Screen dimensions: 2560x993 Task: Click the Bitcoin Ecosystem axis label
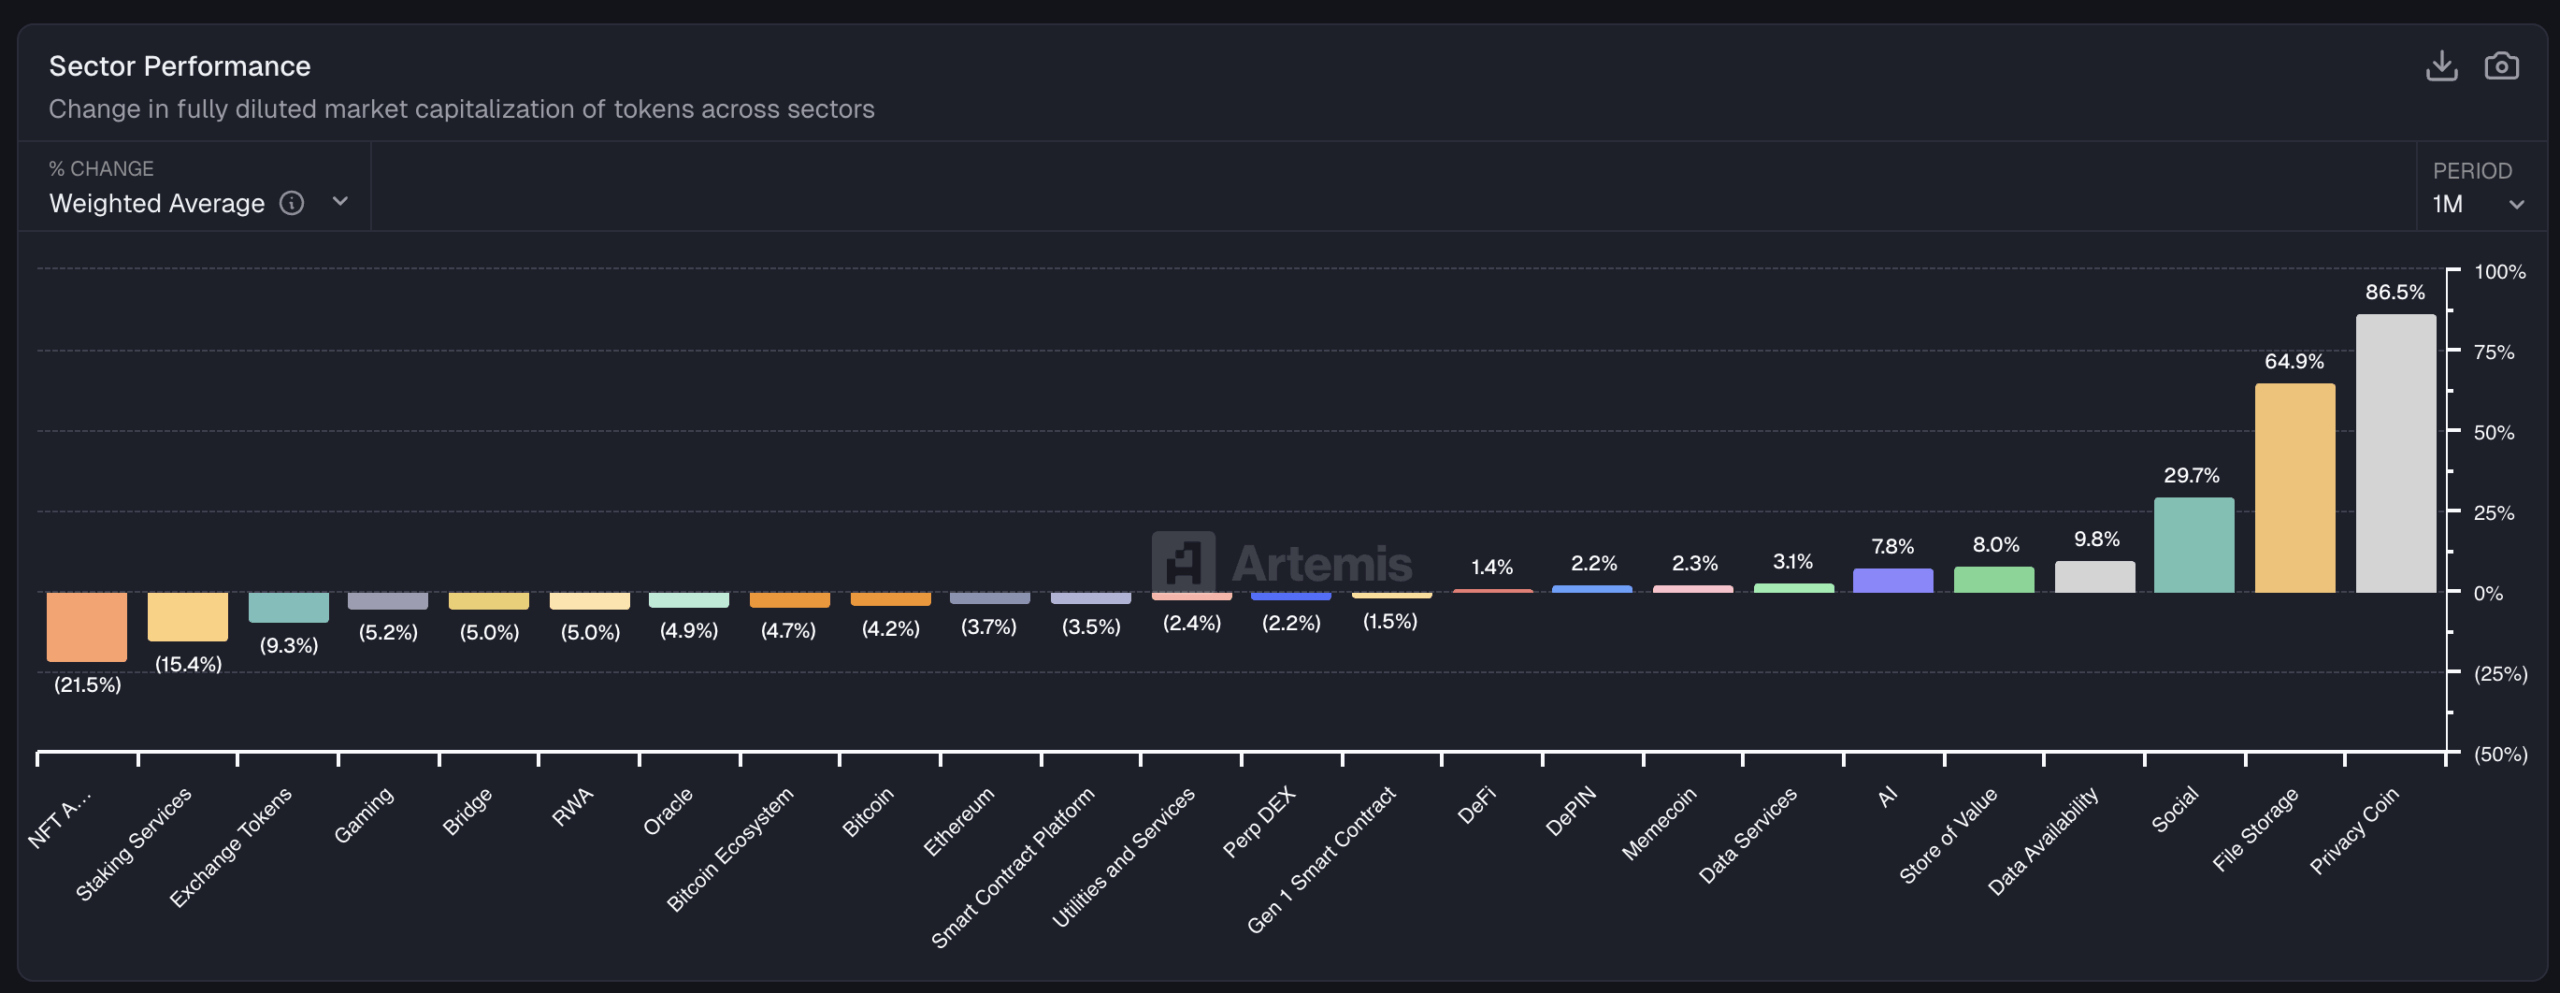(x=730, y=849)
